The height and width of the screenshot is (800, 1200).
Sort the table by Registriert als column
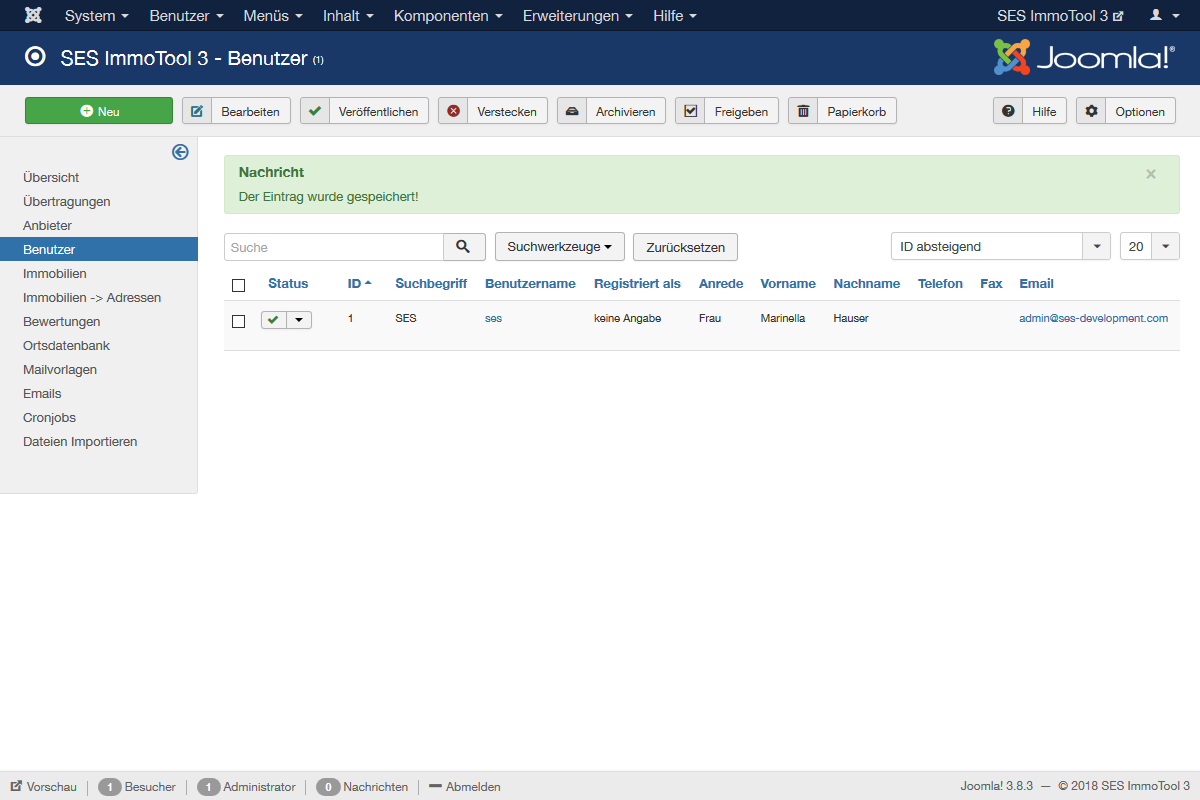(637, 284)
